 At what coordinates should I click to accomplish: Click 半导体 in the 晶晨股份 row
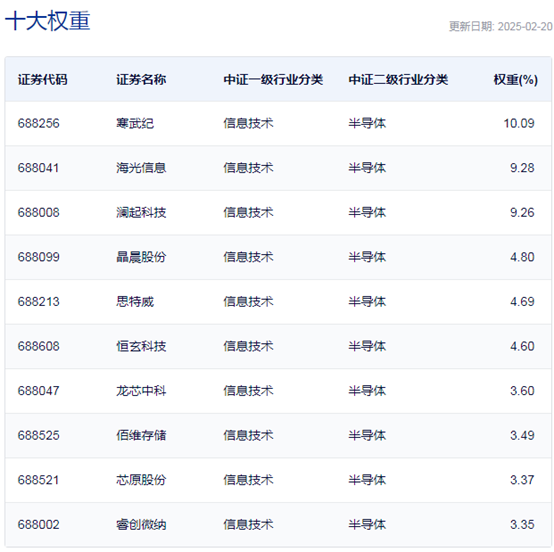[x=367, y=257]
